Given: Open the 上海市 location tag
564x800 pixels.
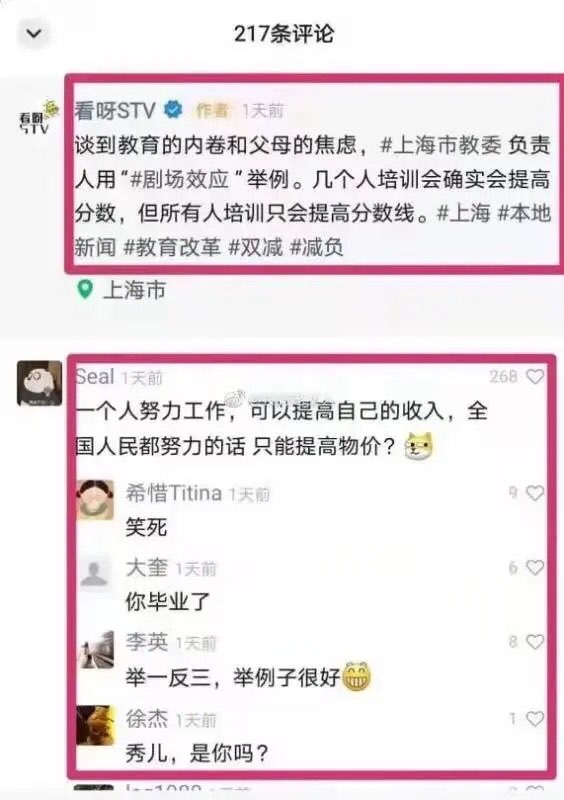Looking at the screenshot, I should pos(134,290).
